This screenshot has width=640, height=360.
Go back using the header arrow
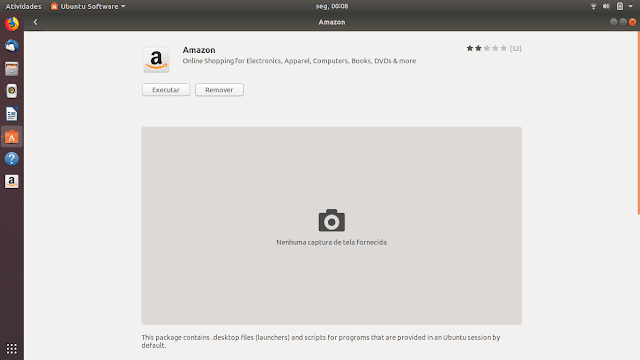click(36, 22)
